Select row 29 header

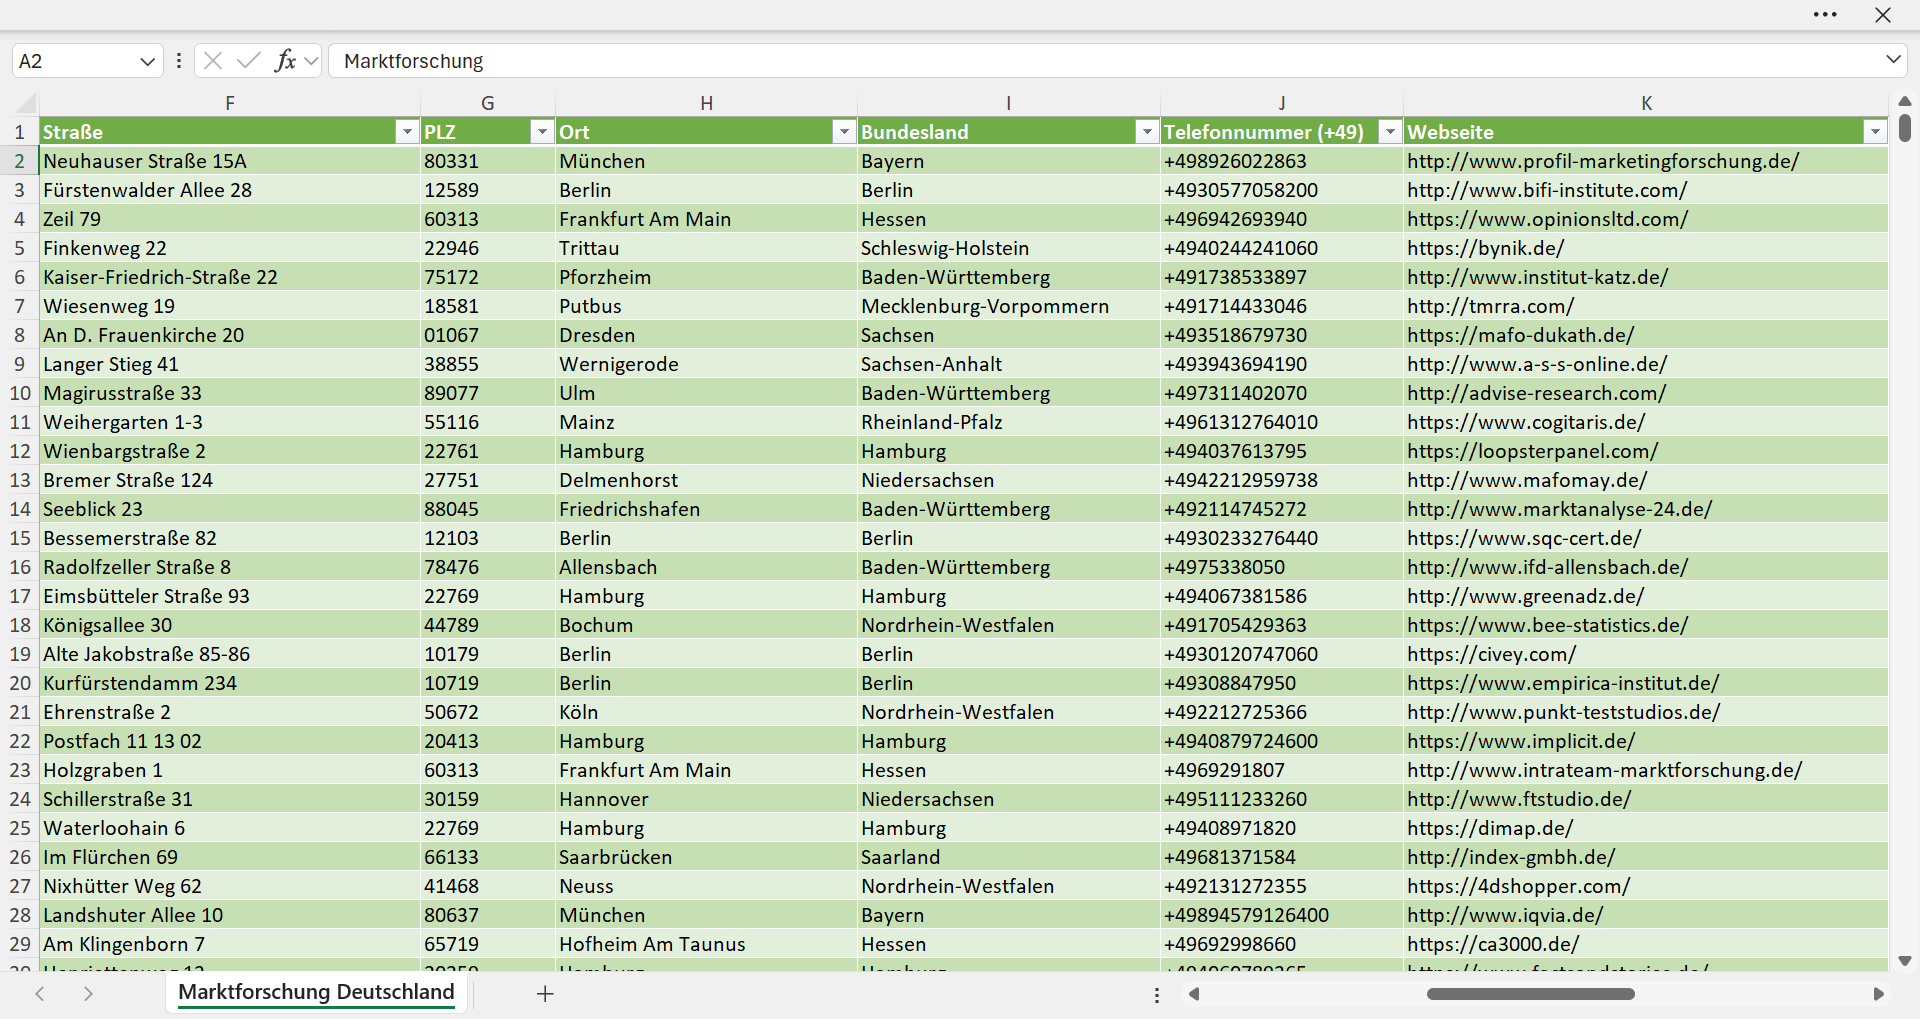(20, 944)
